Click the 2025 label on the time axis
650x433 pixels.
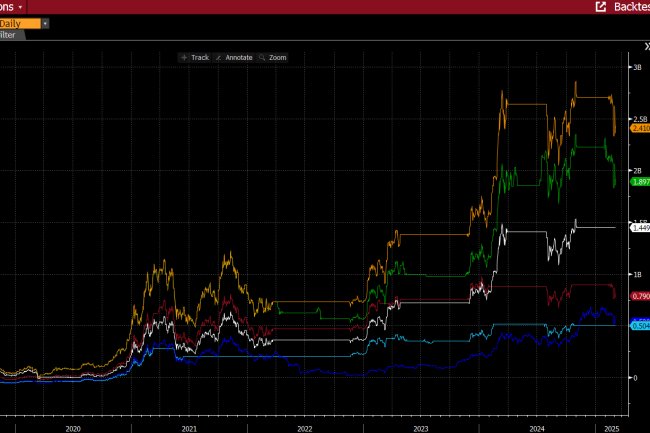[x=612, y=429]
